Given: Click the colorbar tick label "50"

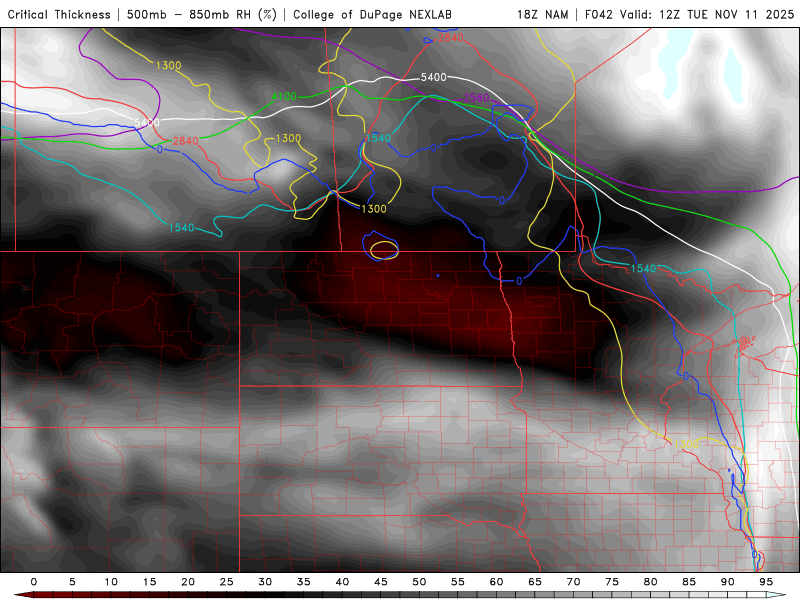Looking at the screenshot, I should tap(419, 582).
